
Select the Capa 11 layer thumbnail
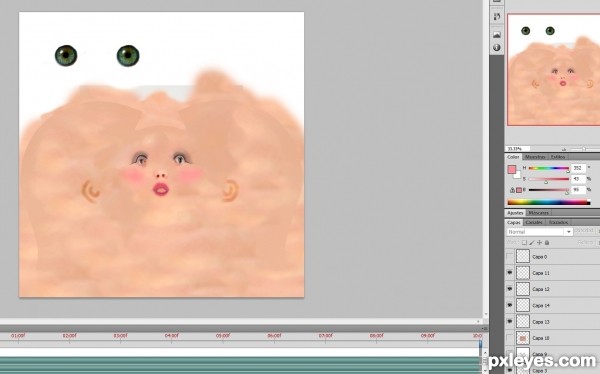click(x=523, y=273)
